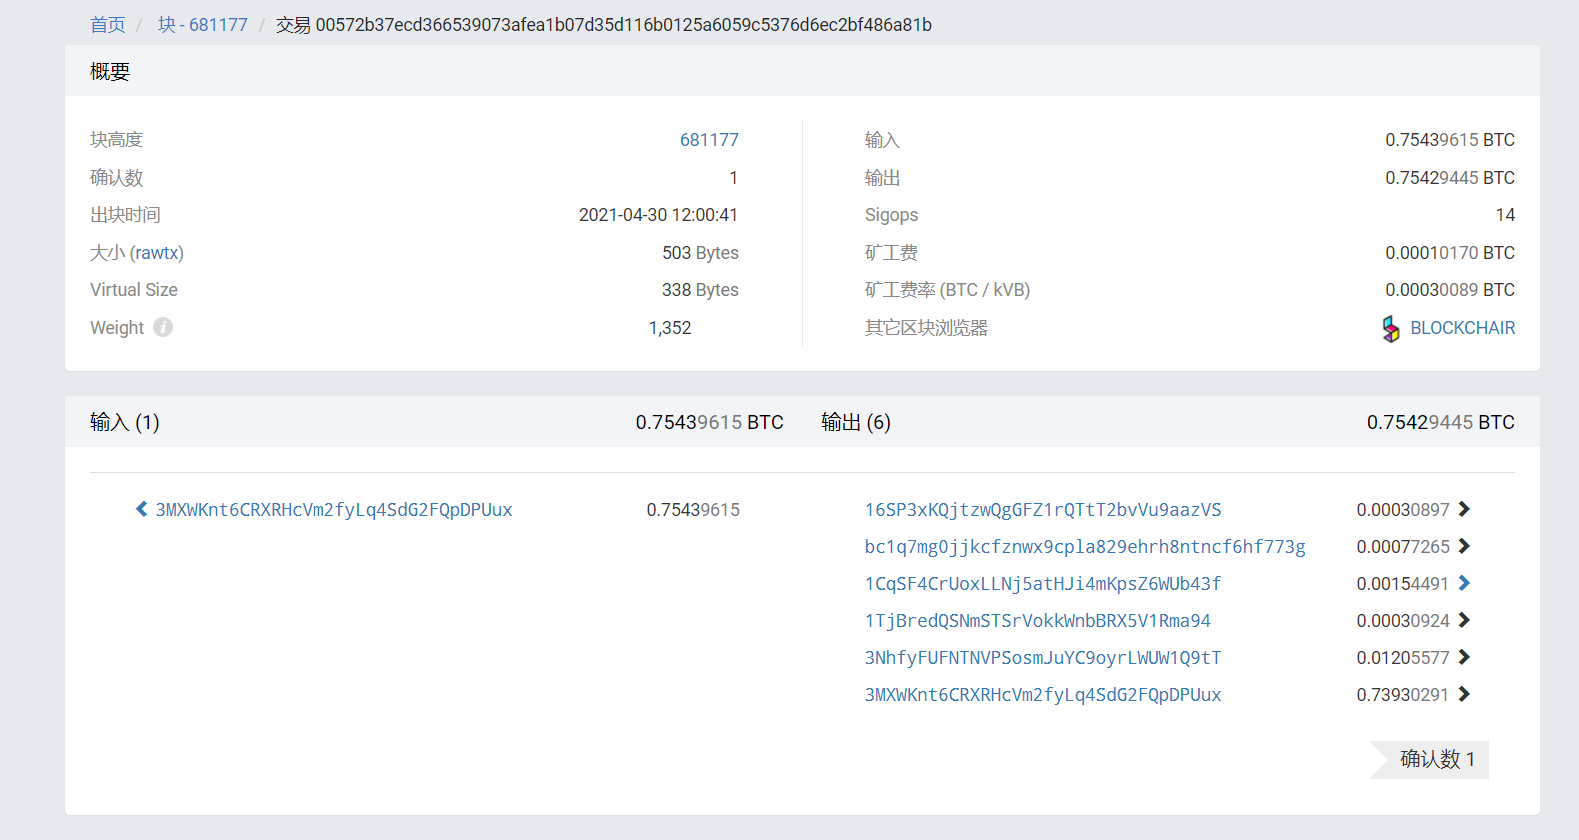Click the block time value 2021-04-30 12:00:41
The height and width of the screenshot is (840, 1579).
click(x=658, y=215)
